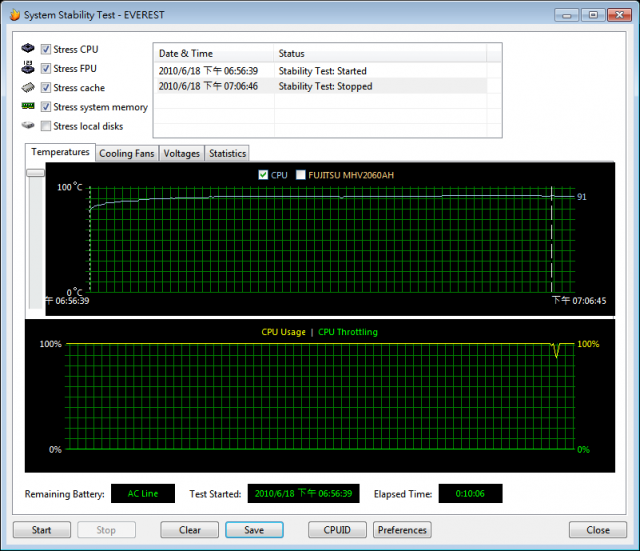Disable the Stress FPU checkbox
The image size is (640, 551).
(46, 68)
